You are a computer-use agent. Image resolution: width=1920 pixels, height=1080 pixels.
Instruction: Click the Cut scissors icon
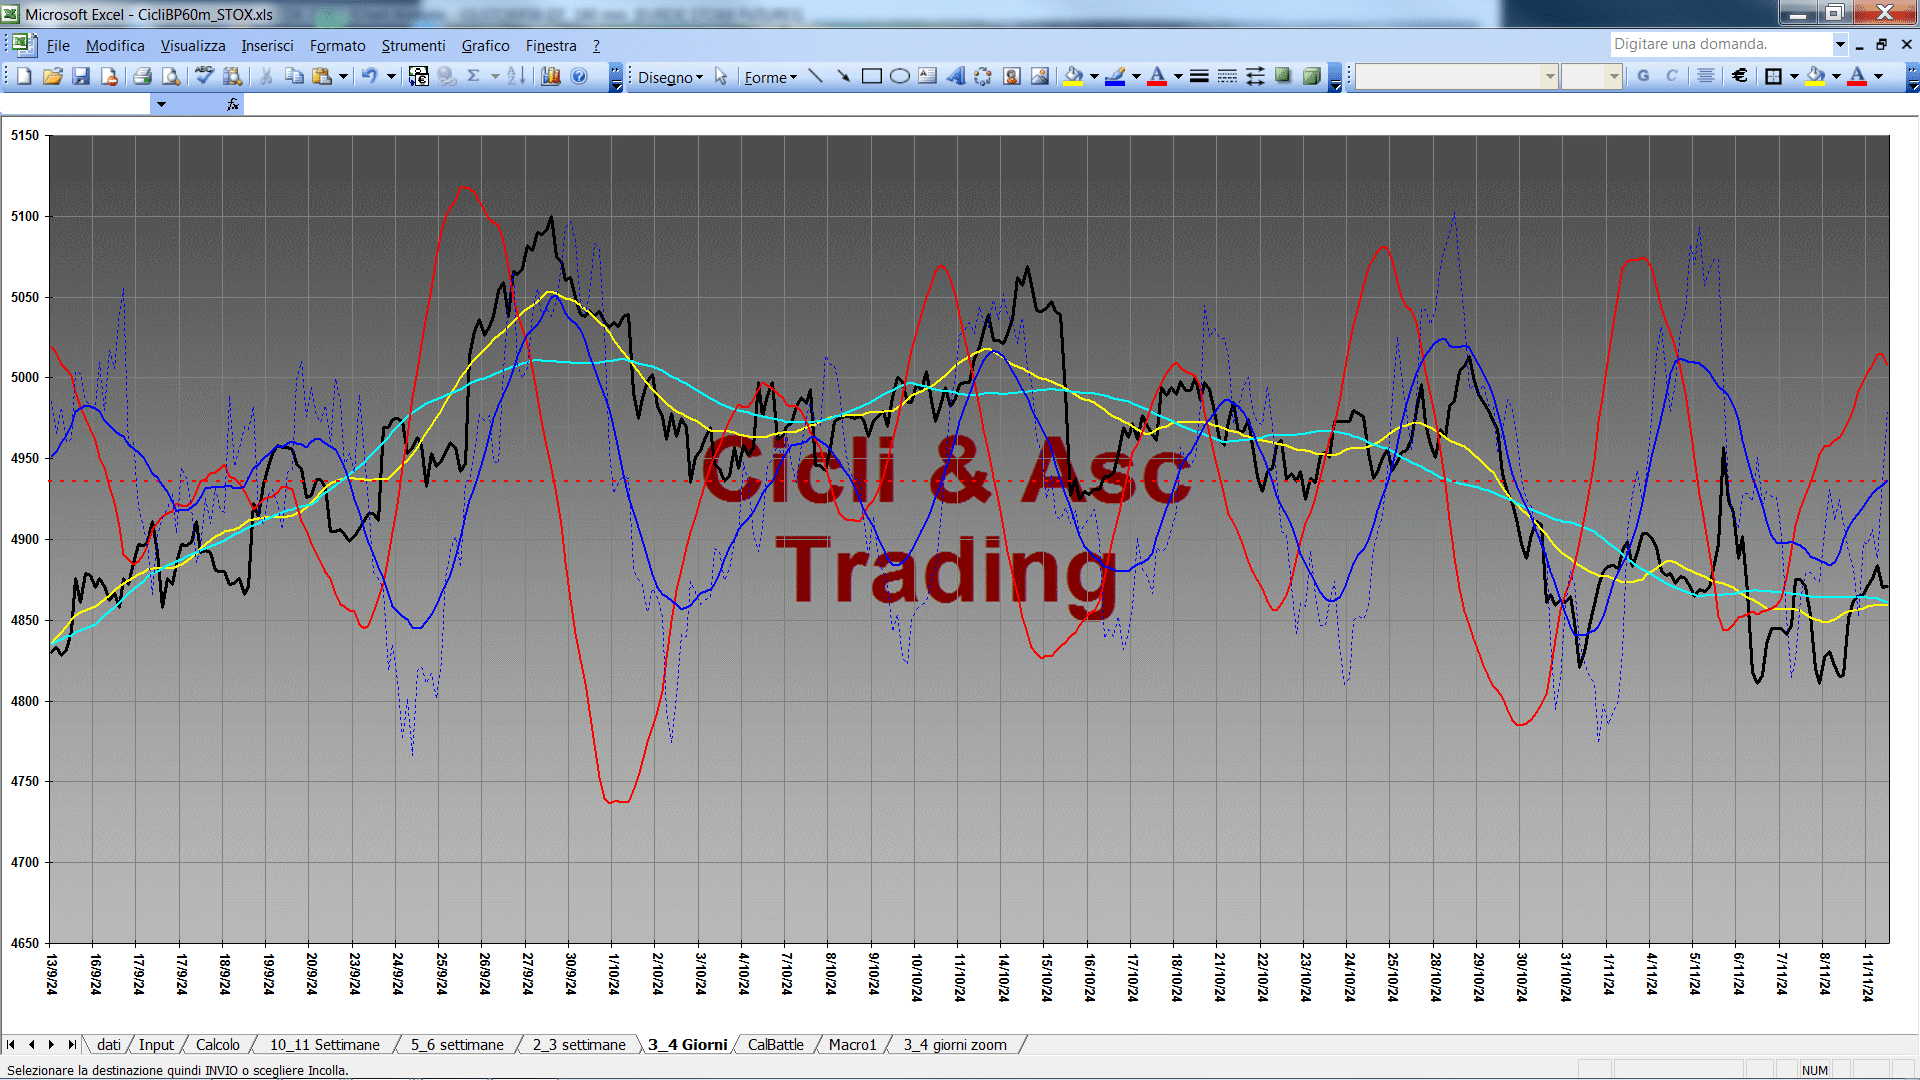click(x=266, y=76)
